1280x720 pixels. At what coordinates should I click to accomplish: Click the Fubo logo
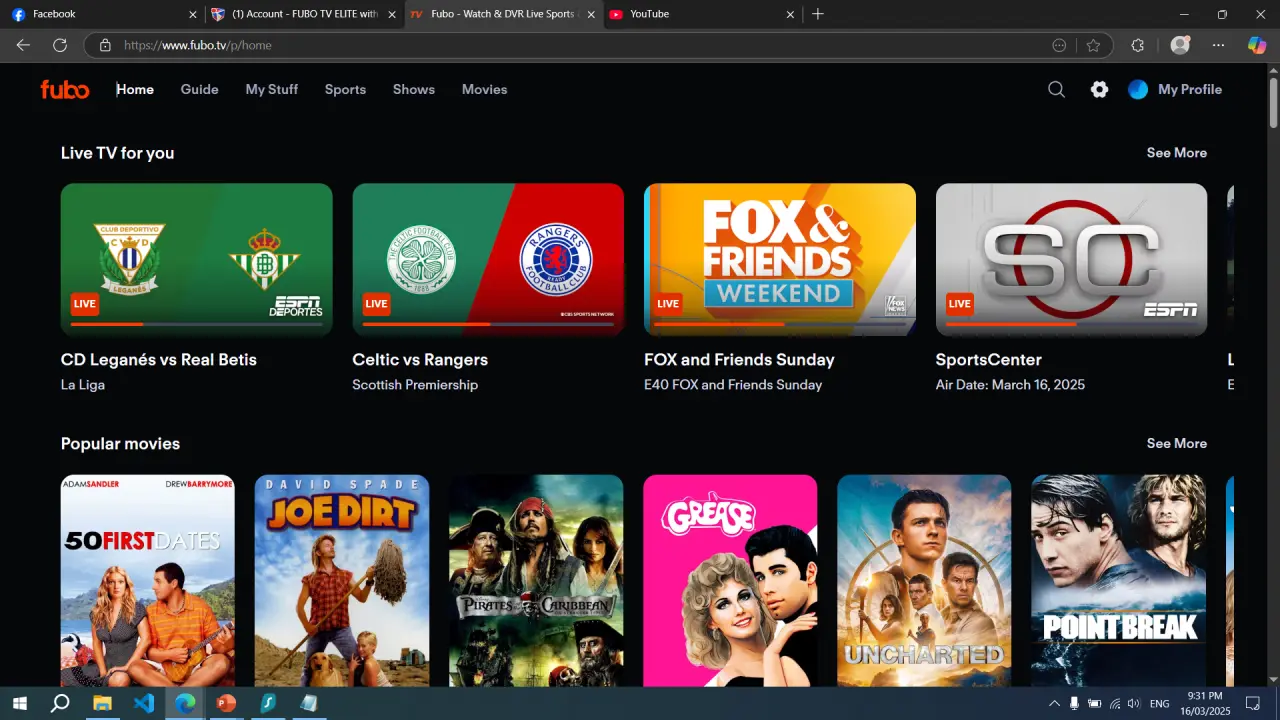pyautogui.click(x=65, y=90)
